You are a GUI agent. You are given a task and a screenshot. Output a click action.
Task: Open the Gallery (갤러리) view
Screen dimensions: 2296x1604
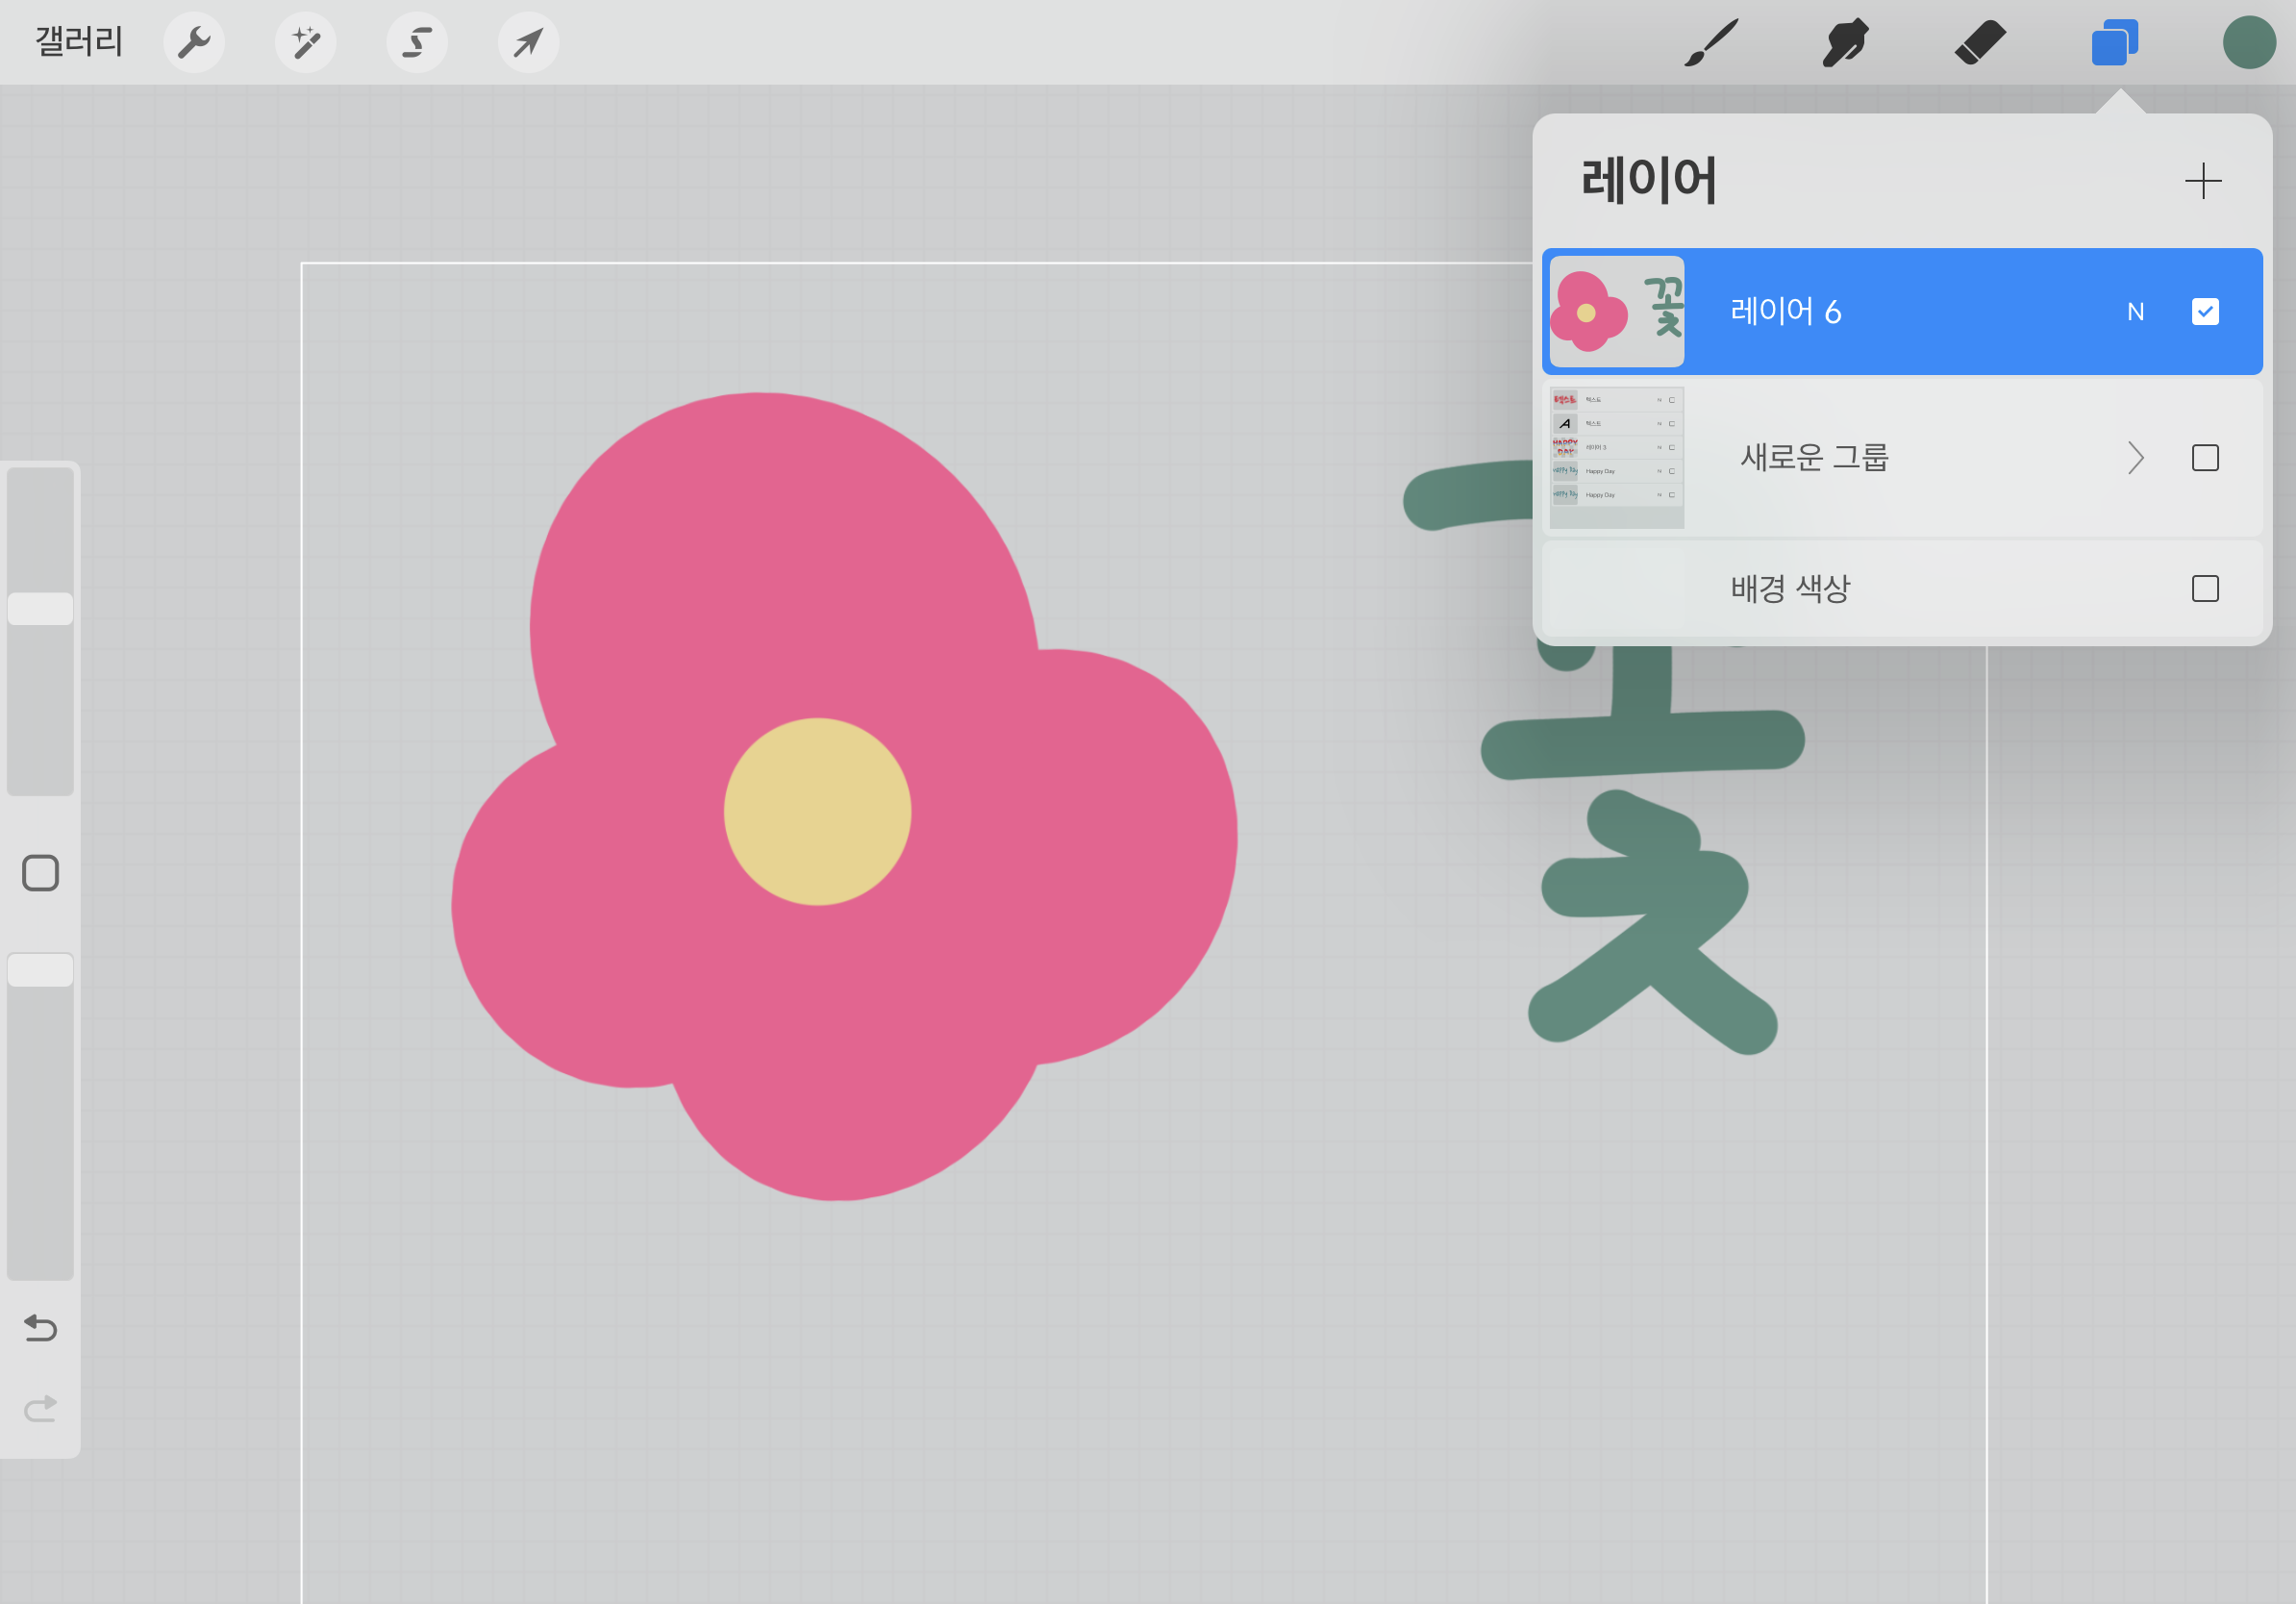click(79, 42)
